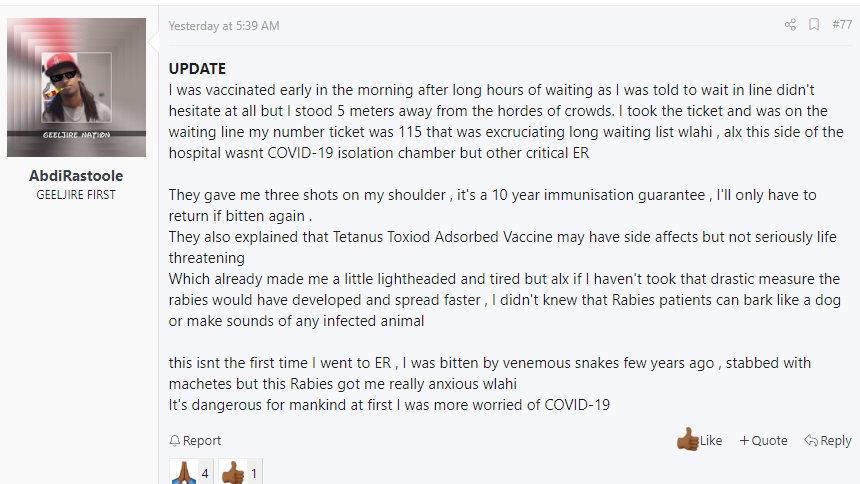
Task: Click the bell icon beside Report
Action: pyautogui.click(x=174, y=441)
